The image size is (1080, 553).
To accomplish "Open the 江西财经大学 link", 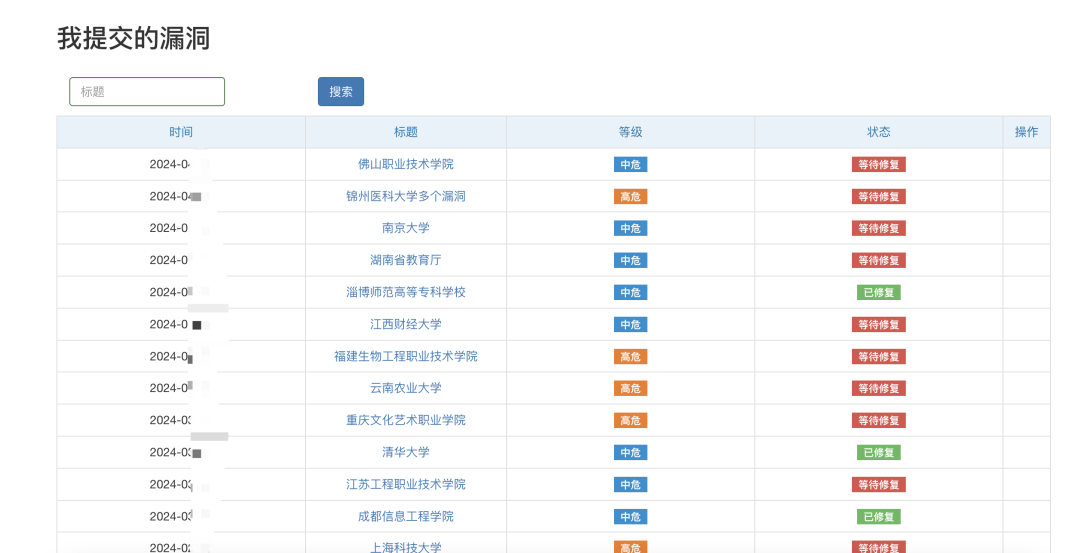I will click(x=406, y=324).
